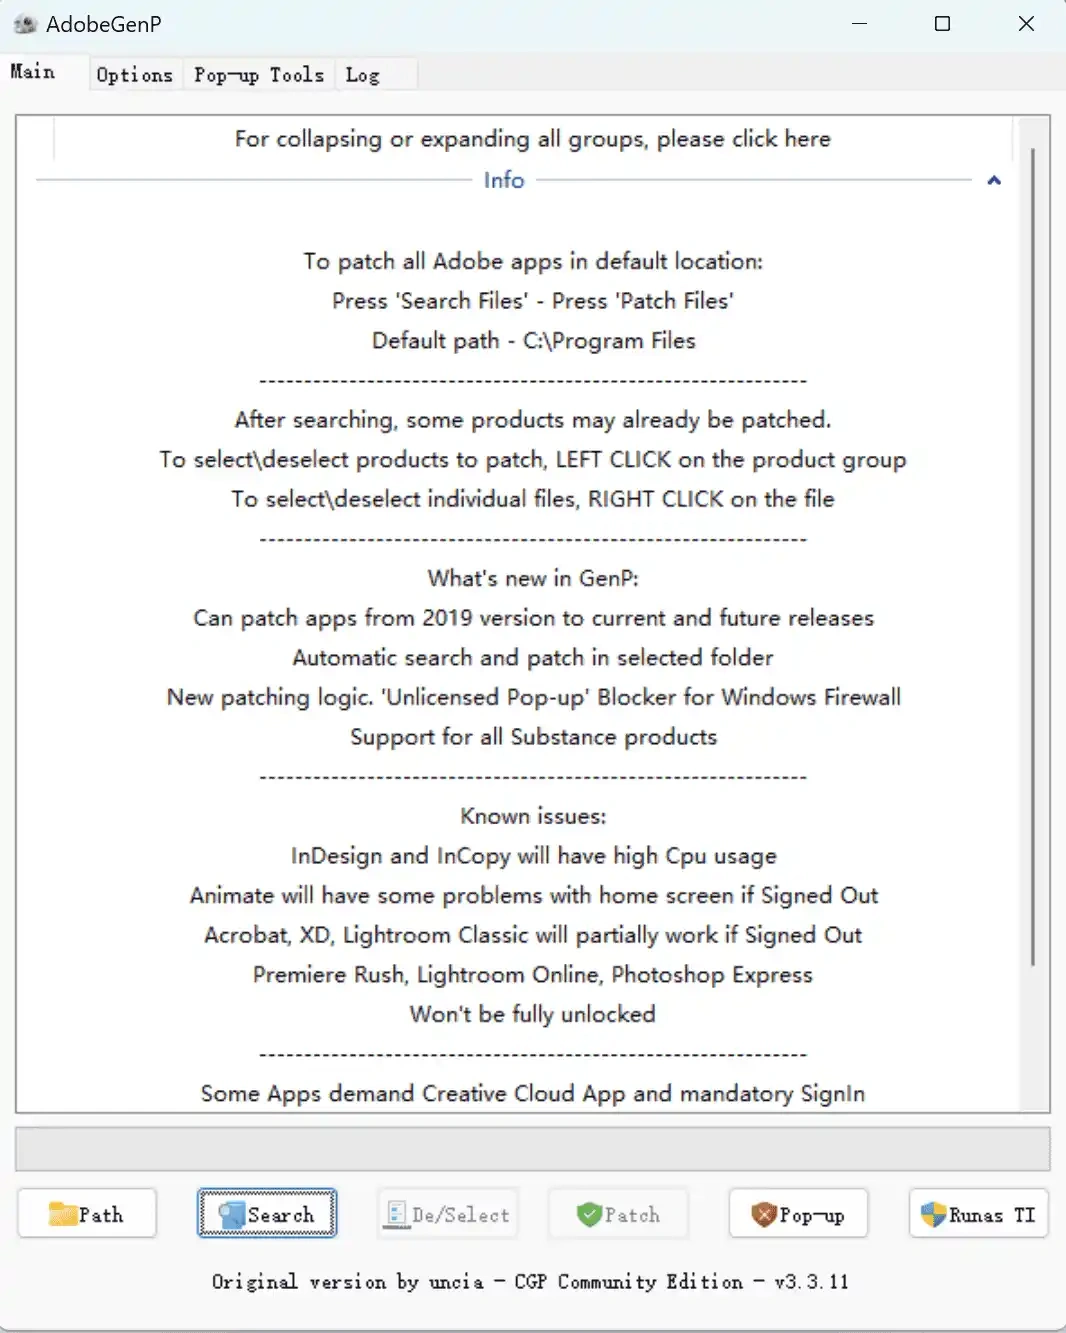
Task: Click the brown shield icon on the Pop-up button
Action: pyautogui.click(x=766, y=1213)
